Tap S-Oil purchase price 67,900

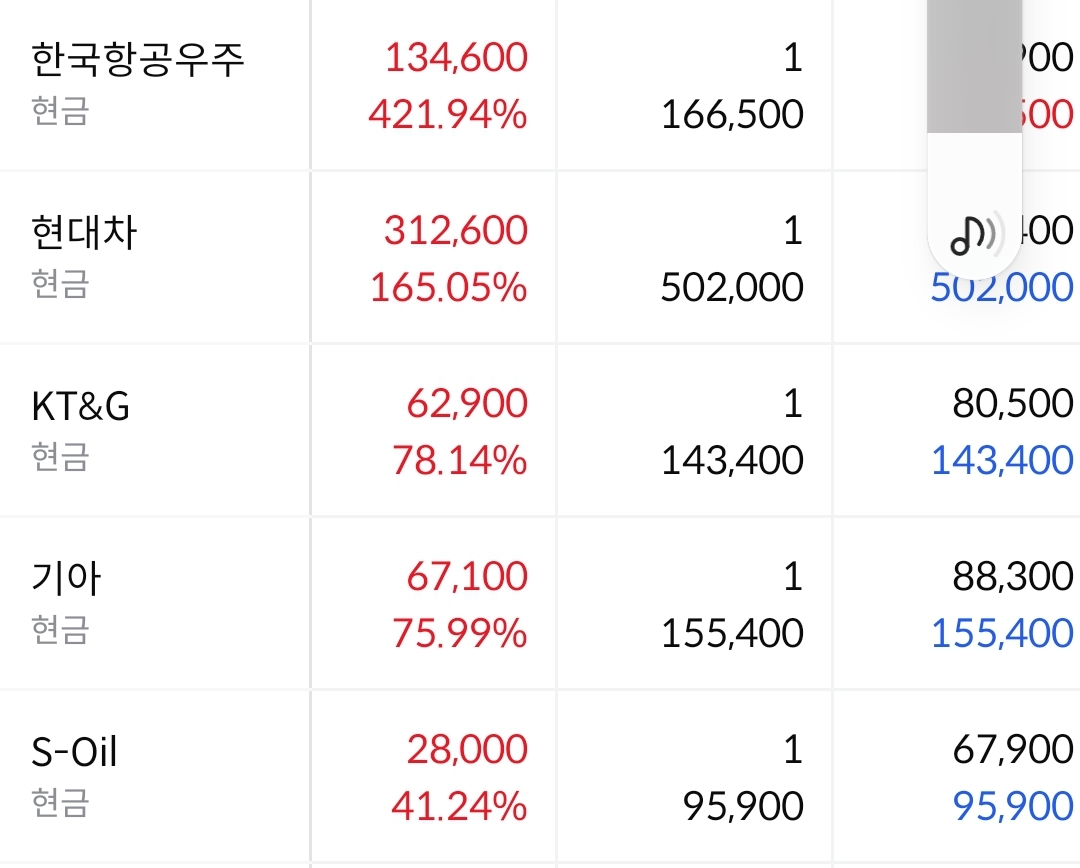(x=1012, y=750)
